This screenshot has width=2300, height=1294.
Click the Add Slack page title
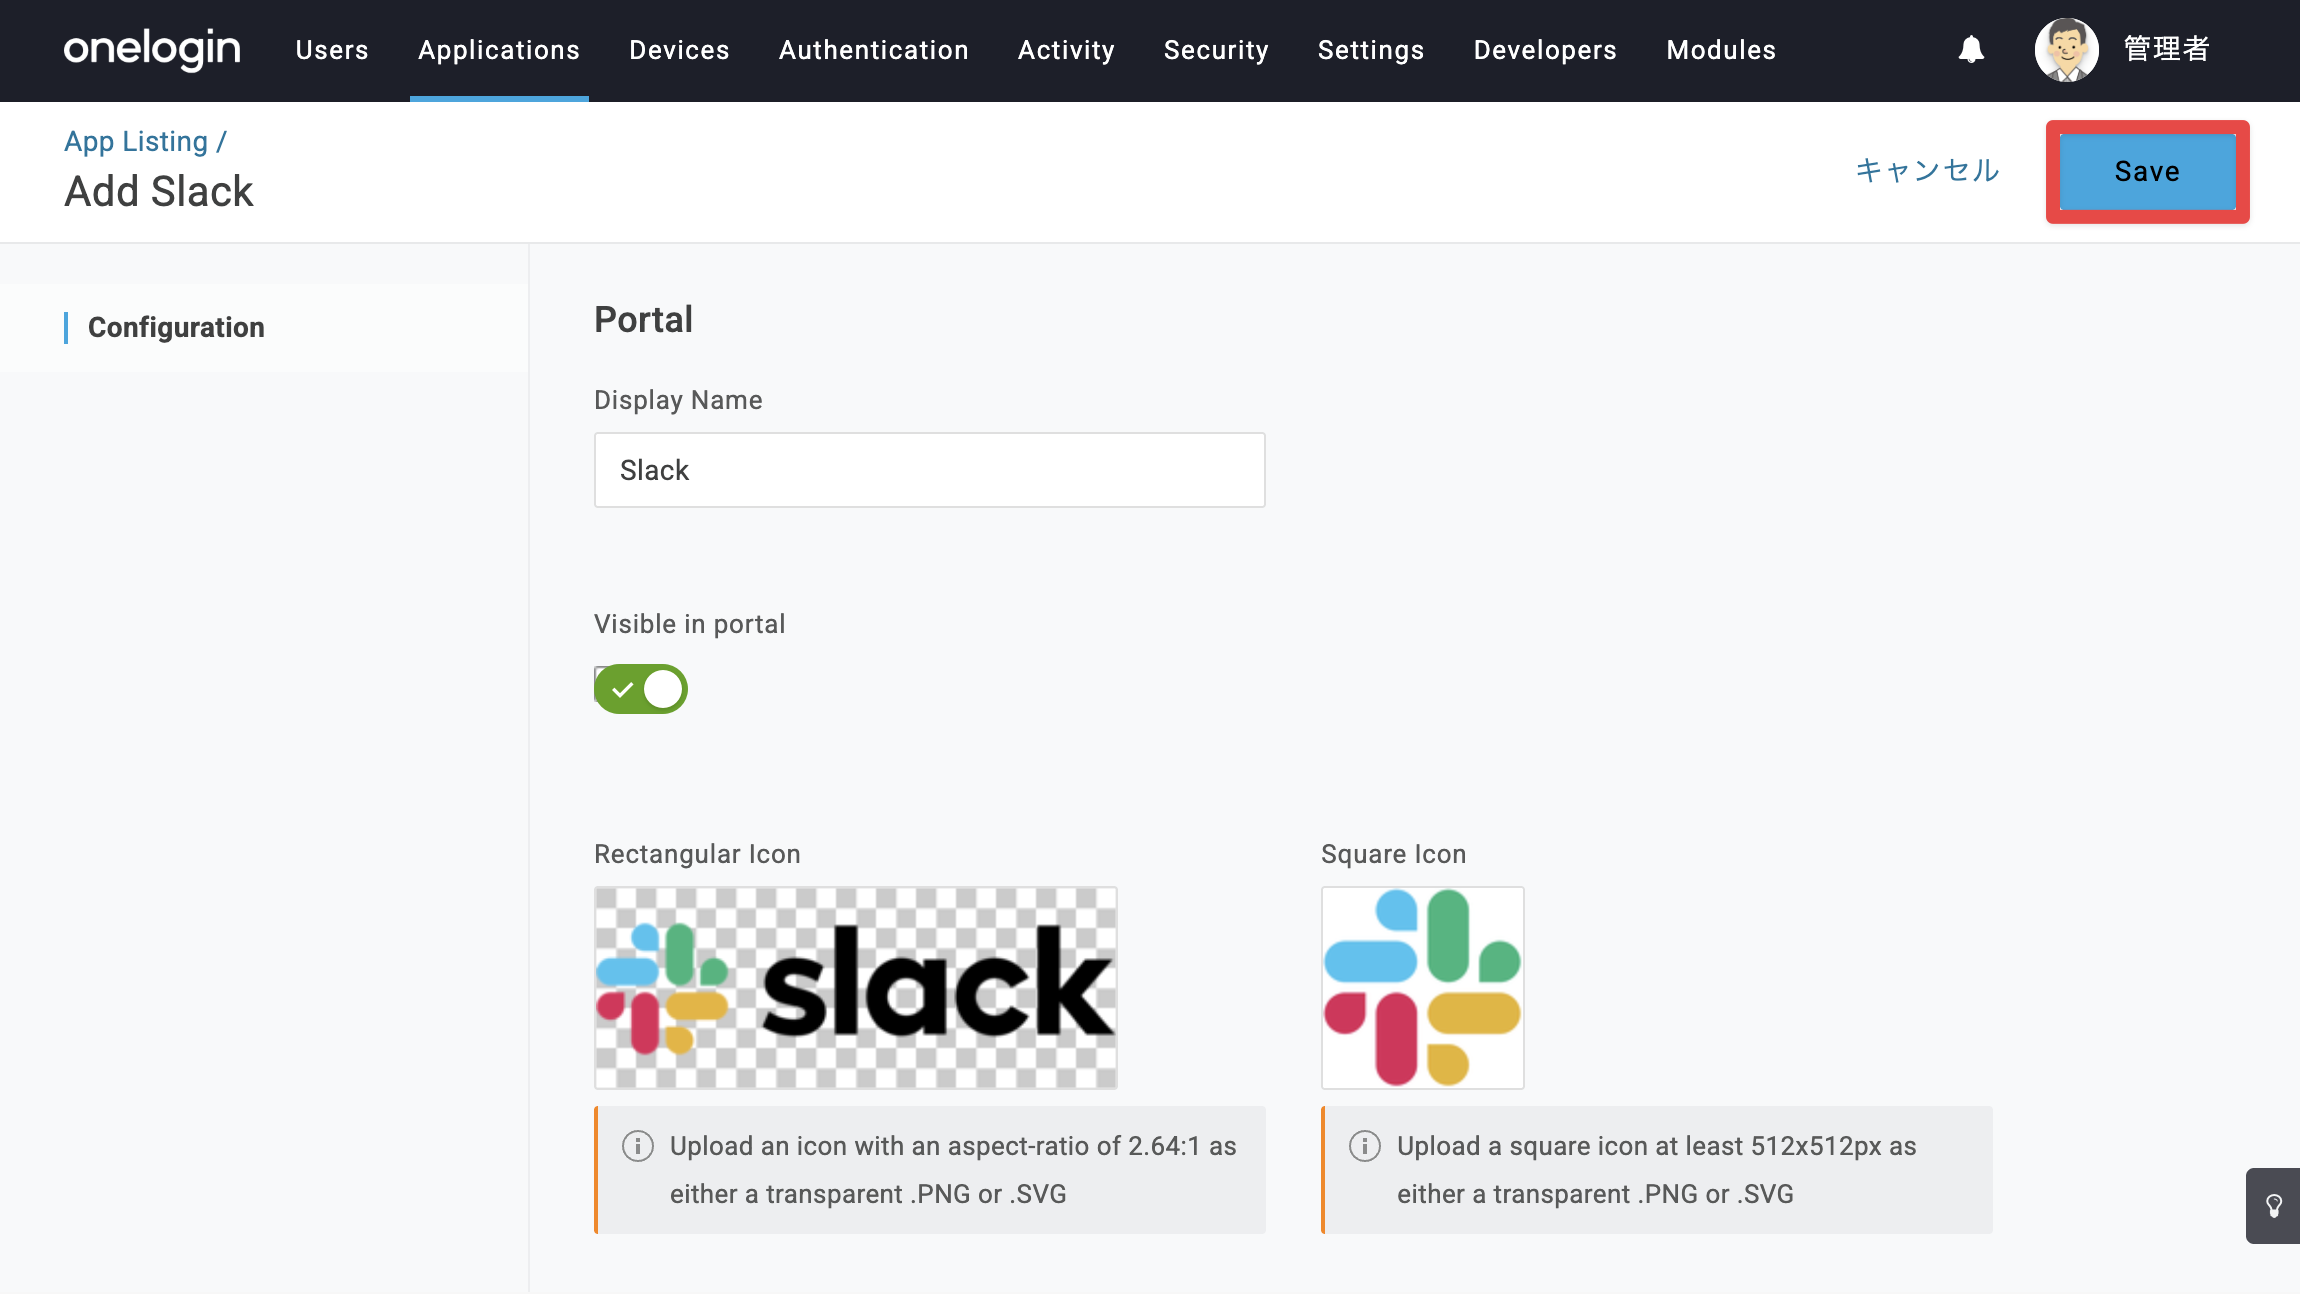coord(159,191)
